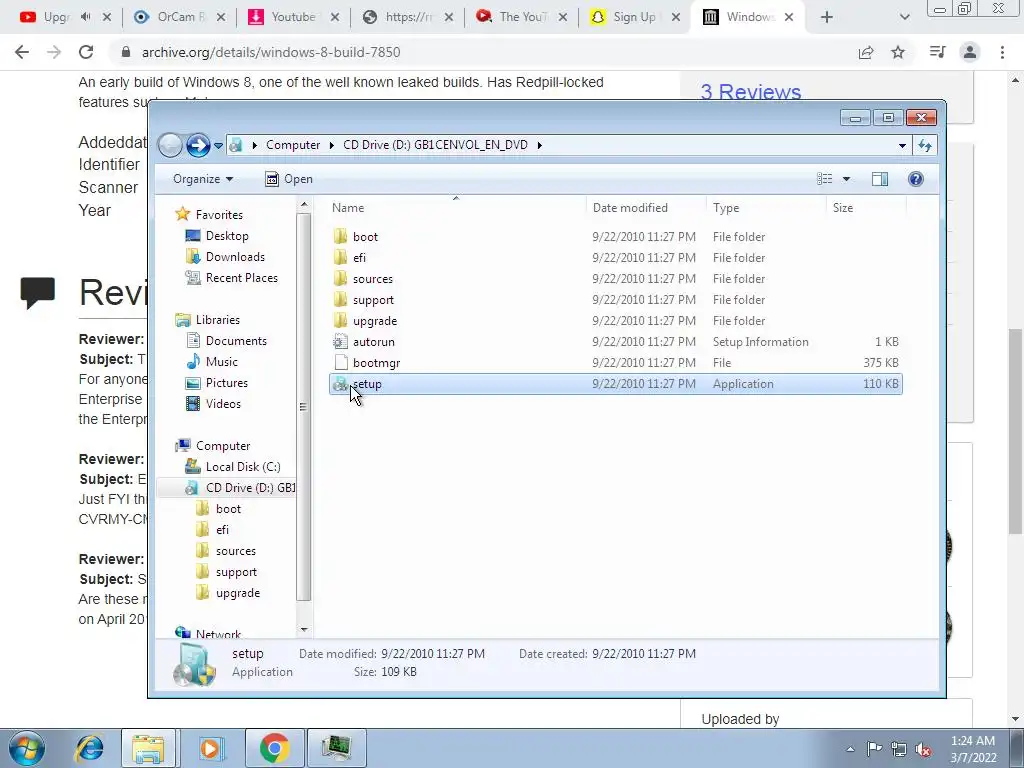Open recent locations dropdown arrow in Explorer

[218, 146]
